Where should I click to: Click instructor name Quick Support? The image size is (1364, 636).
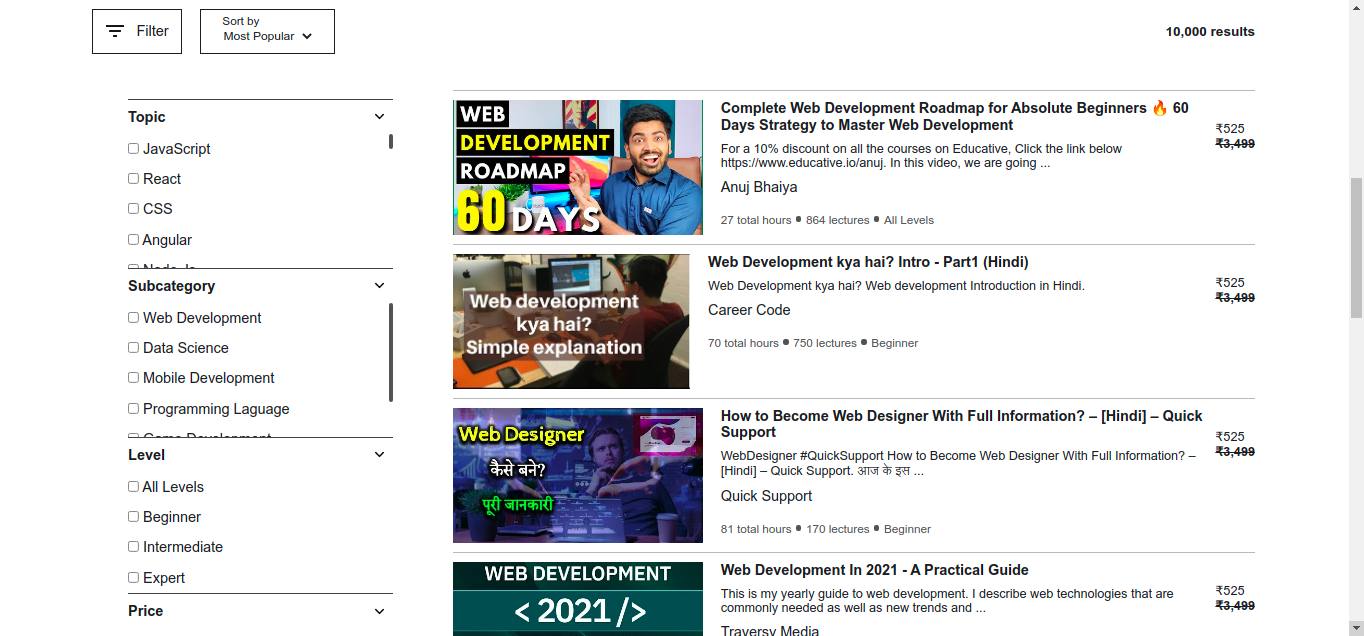766,496
